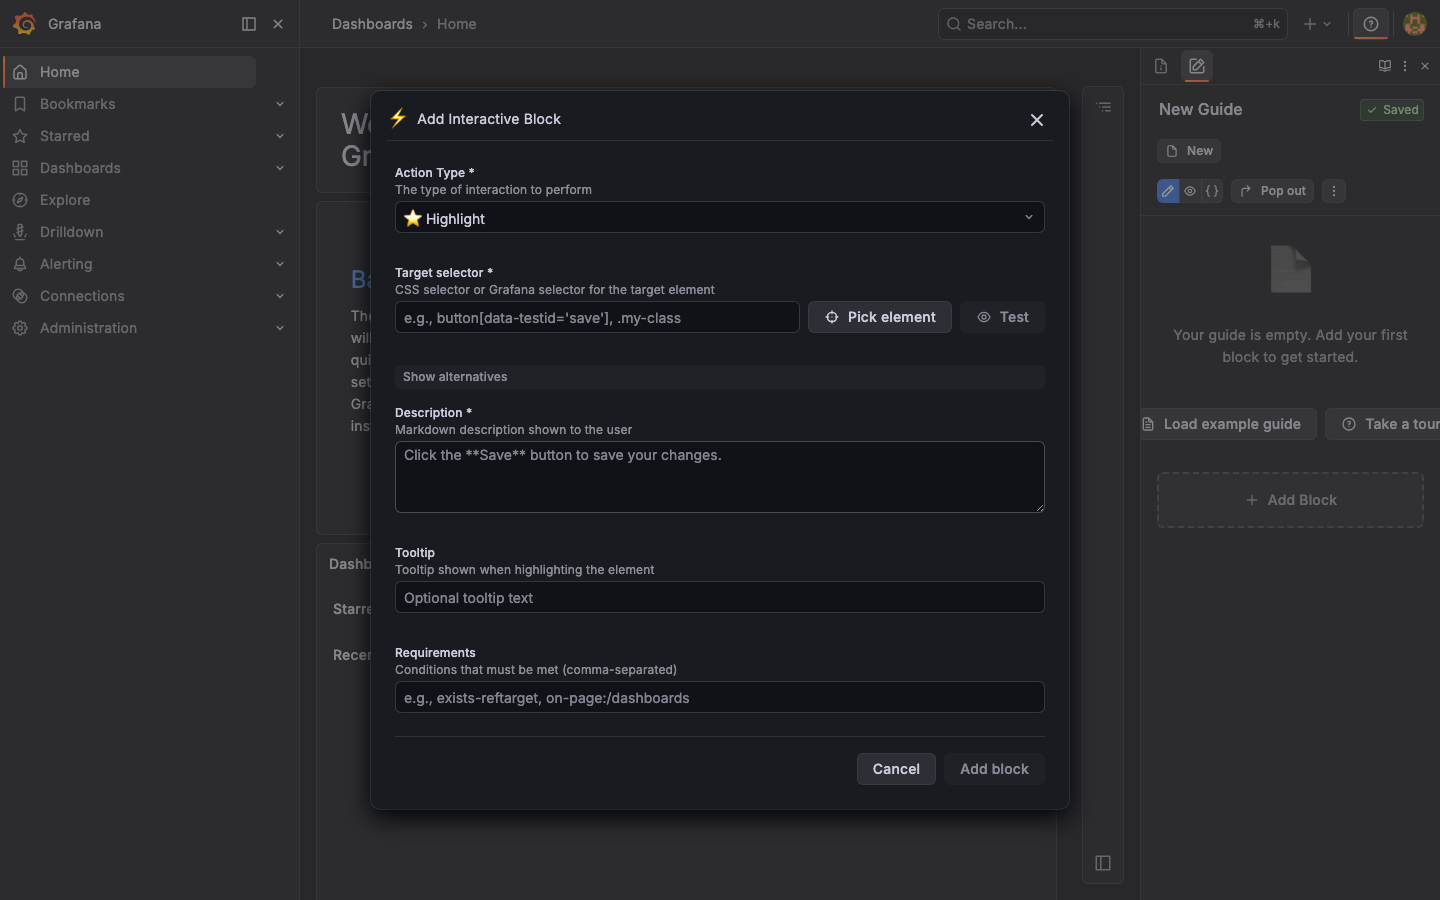The width and height of the screenshot is (1440, 900).
Task: Expand the Bookmarks section chevron
Action: pyautogui.click(x=280, y=104)
